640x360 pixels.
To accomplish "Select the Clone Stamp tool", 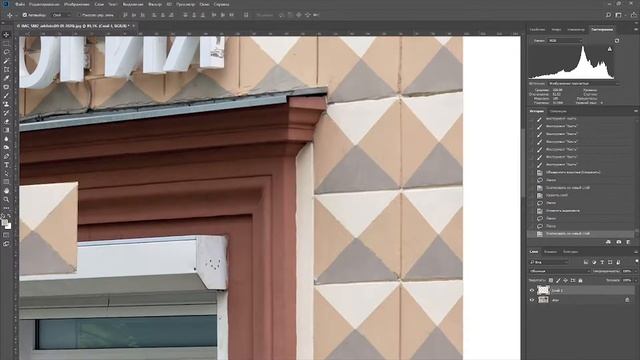I will point(6,104).
